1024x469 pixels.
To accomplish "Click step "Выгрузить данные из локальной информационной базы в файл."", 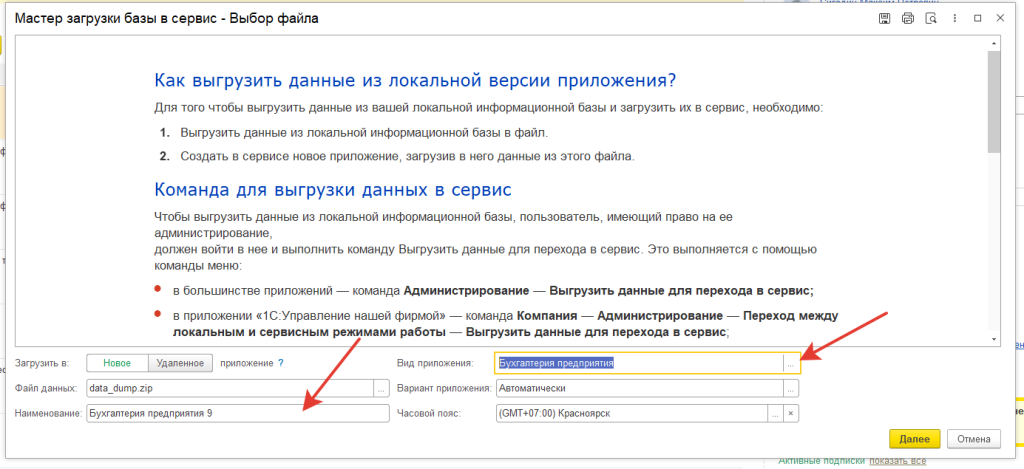I will pos(364,133).
